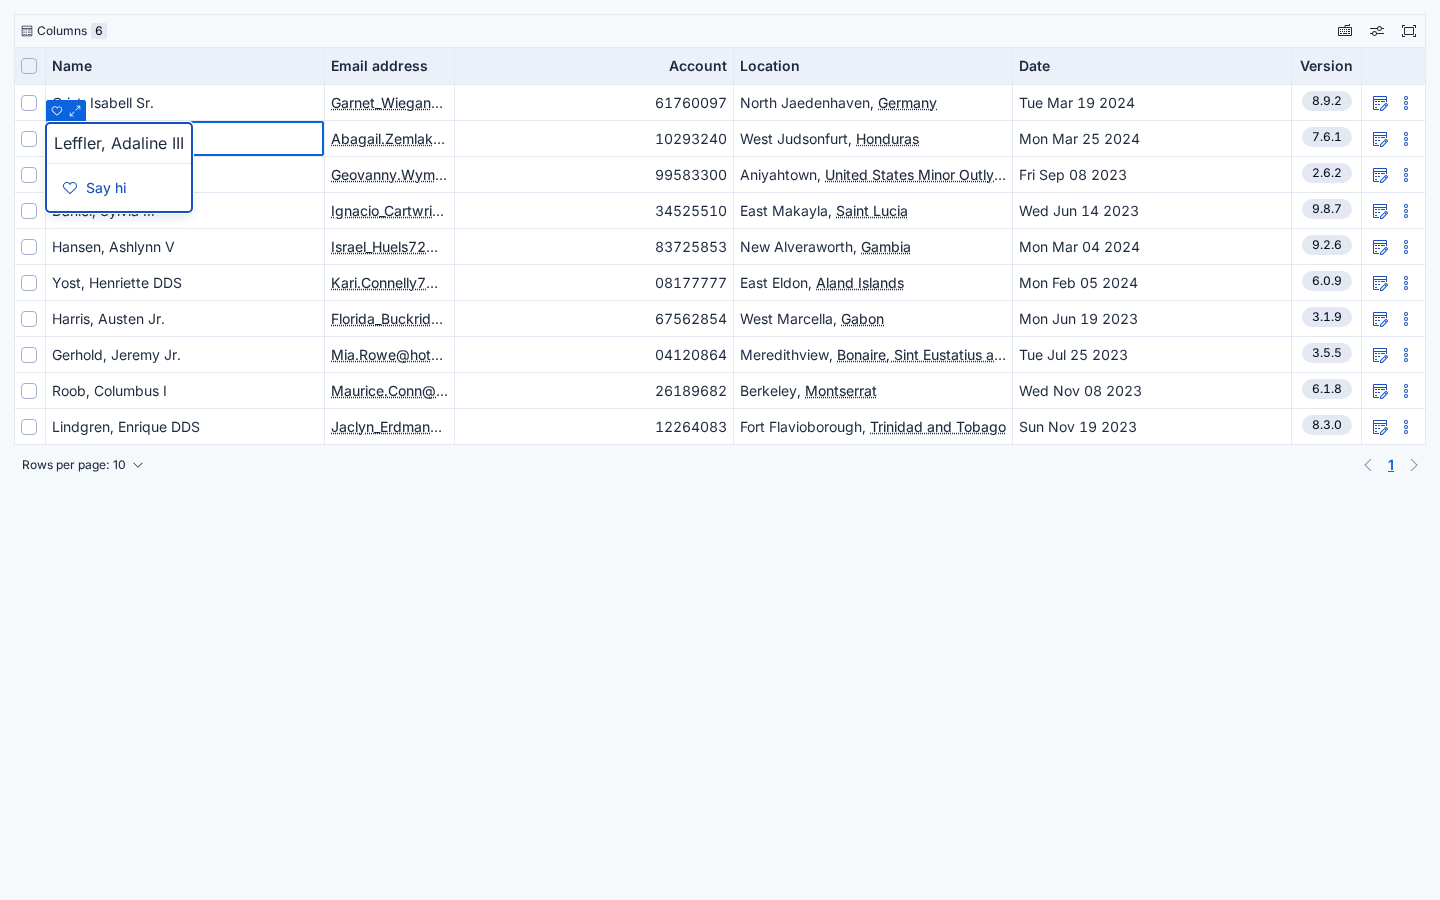The width and height of the screenshot is (1440, 900).
Task: Check the select-all header checkbox
Action: coord(29,66)
